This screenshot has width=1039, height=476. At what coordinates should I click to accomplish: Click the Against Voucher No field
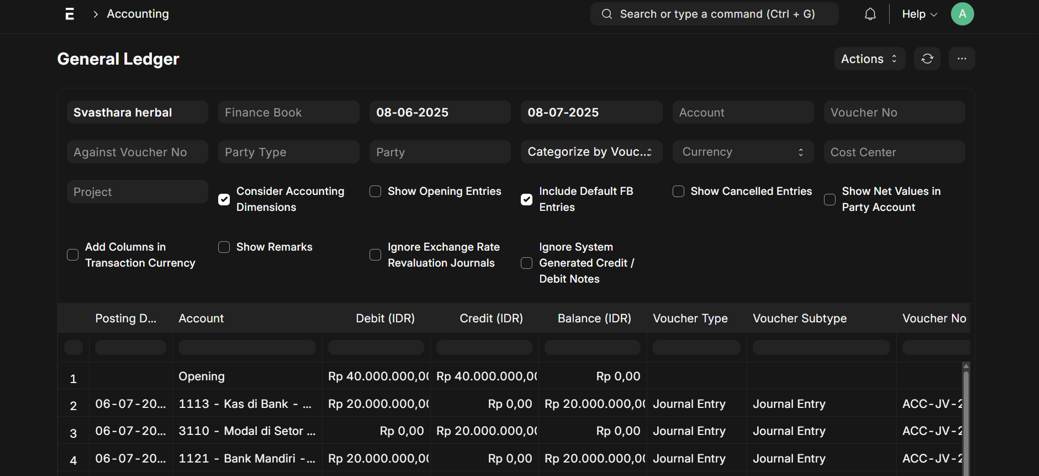(x=137, y=152)
